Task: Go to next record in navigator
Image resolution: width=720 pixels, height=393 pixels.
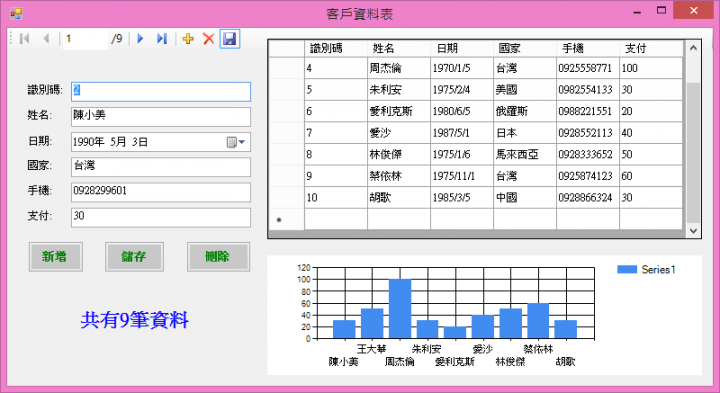Action: pyautogui.click(x=141, y=39)
